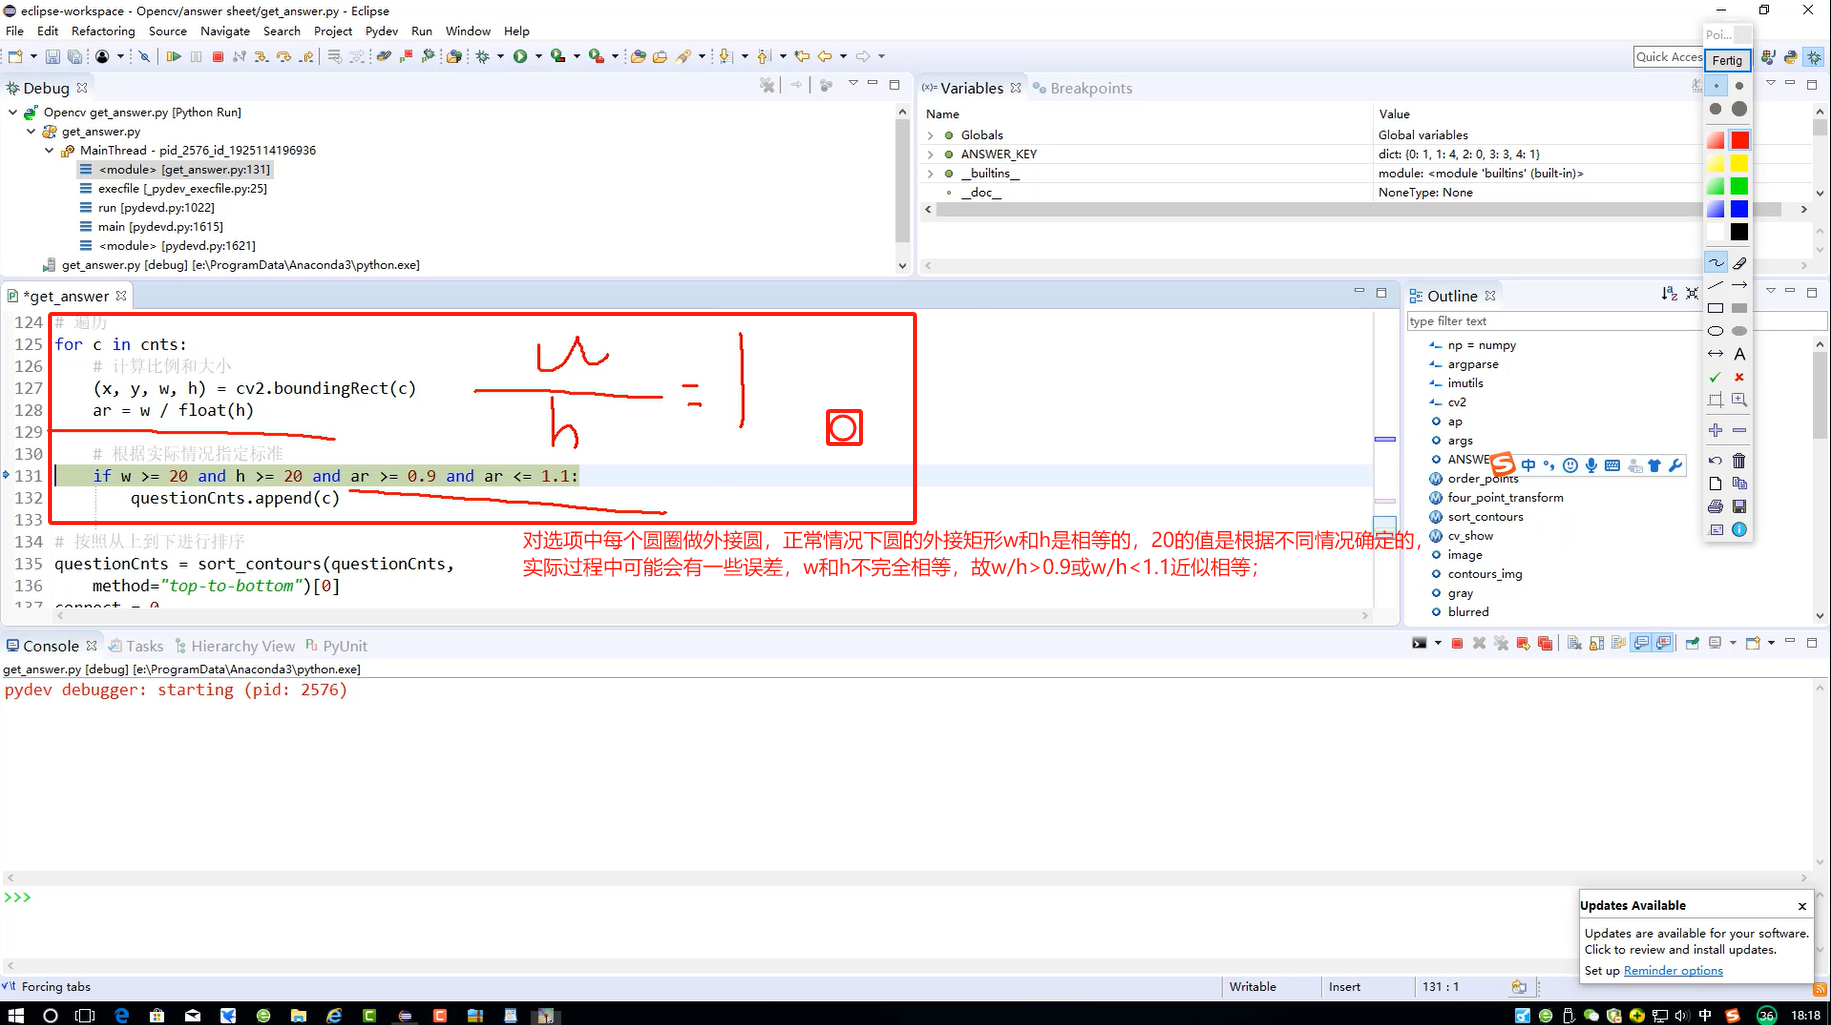This screenshot has width=1831, height=1025.
Task: Click the Windows Start button on taskbar
Action: 16,1015
